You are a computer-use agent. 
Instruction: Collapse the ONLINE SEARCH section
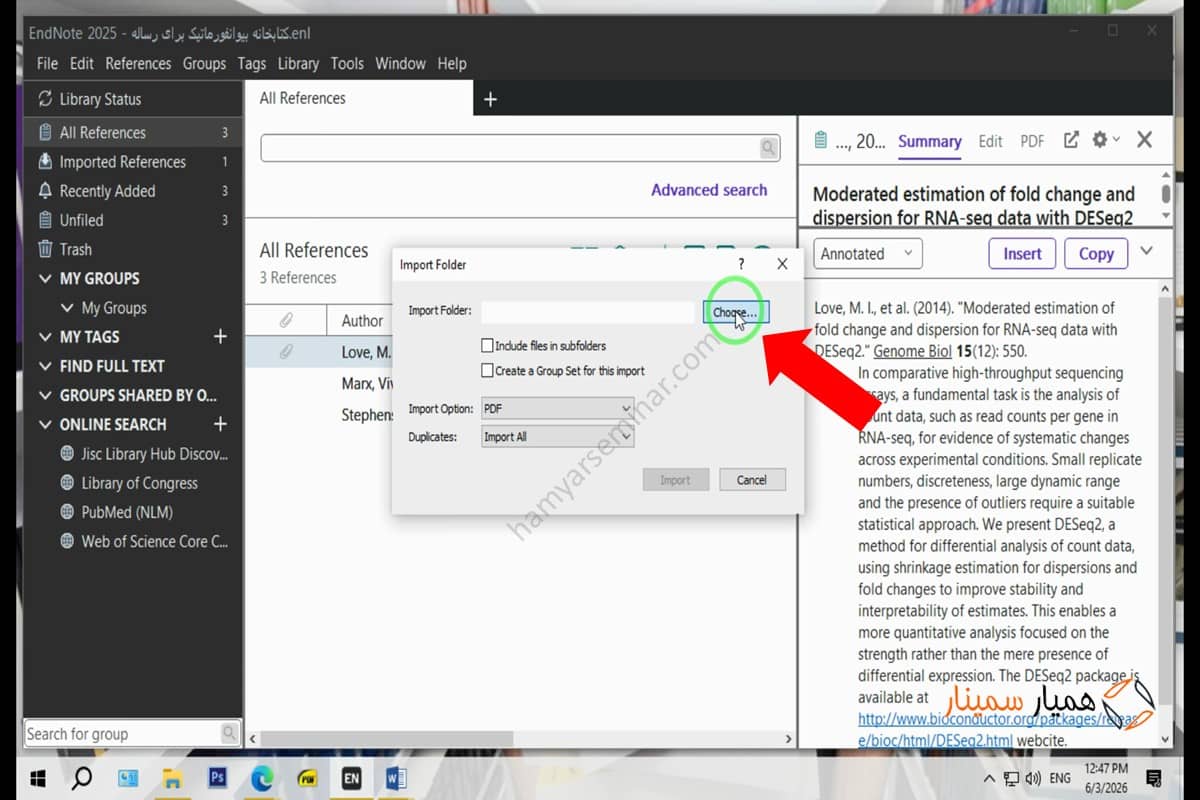click(44, 424)
